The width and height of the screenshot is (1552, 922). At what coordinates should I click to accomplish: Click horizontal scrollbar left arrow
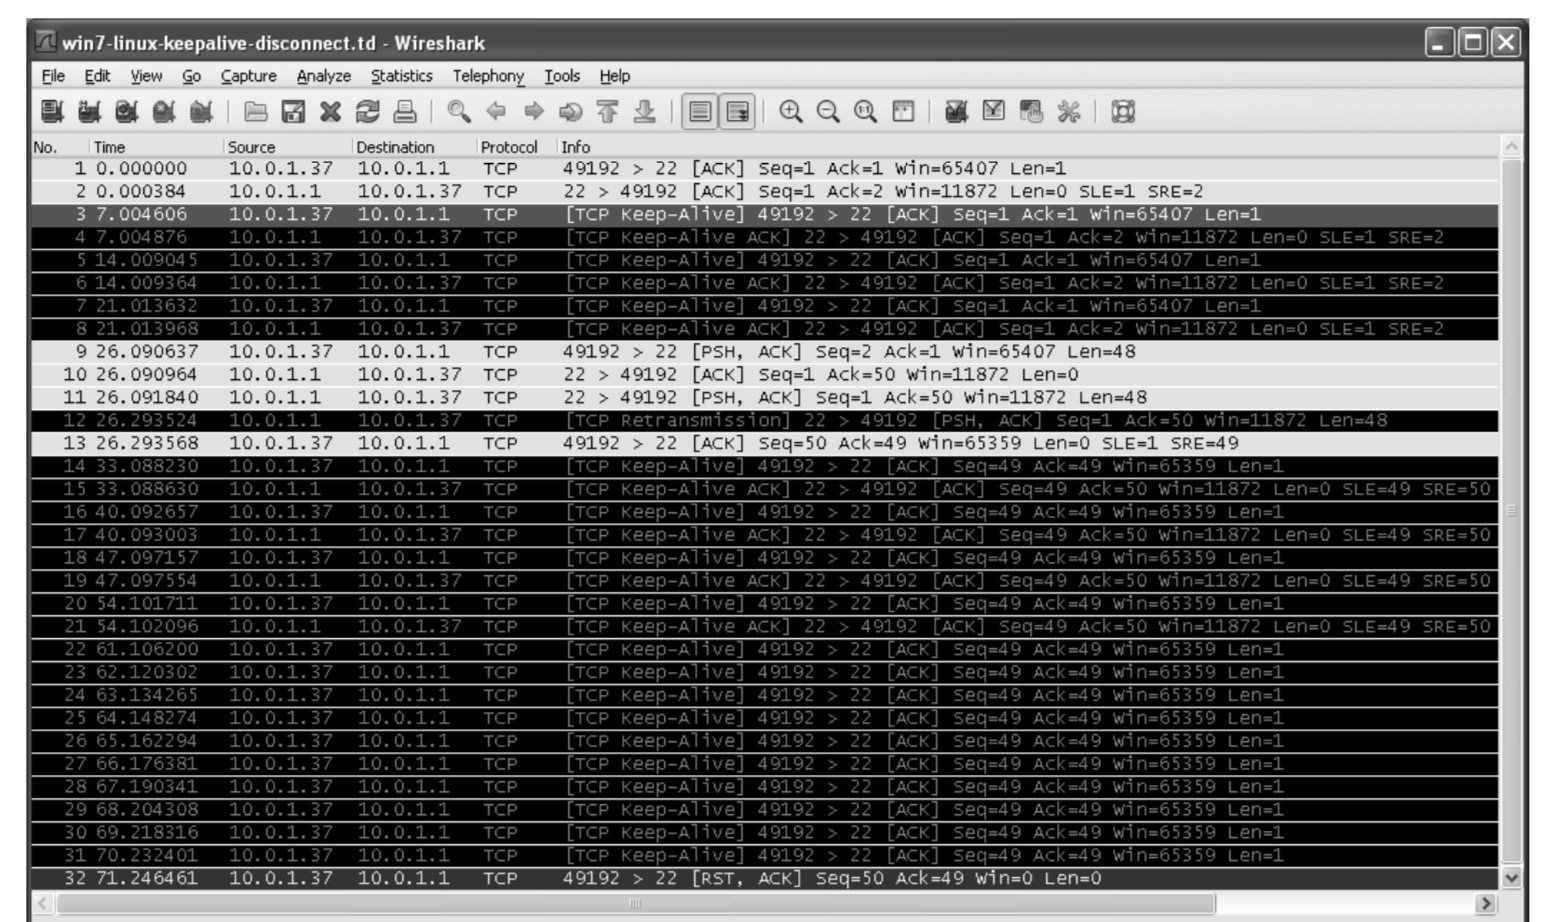click(x=43, y=904)
